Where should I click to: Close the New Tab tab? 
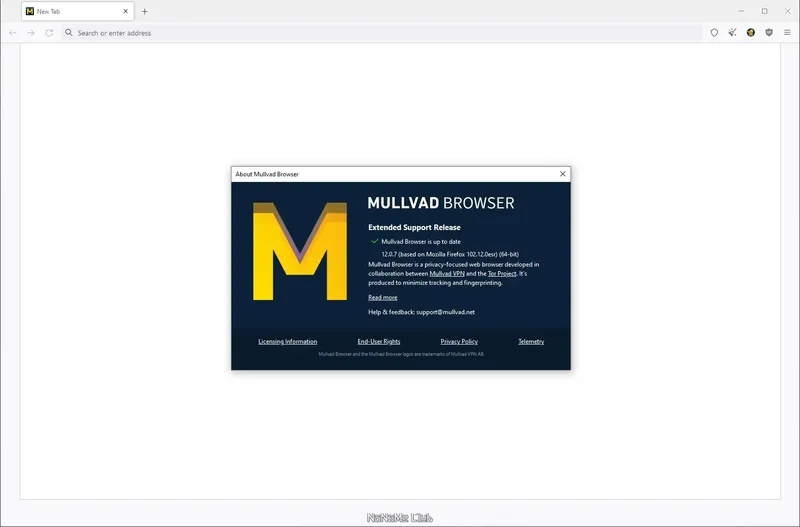pos(126,11)
